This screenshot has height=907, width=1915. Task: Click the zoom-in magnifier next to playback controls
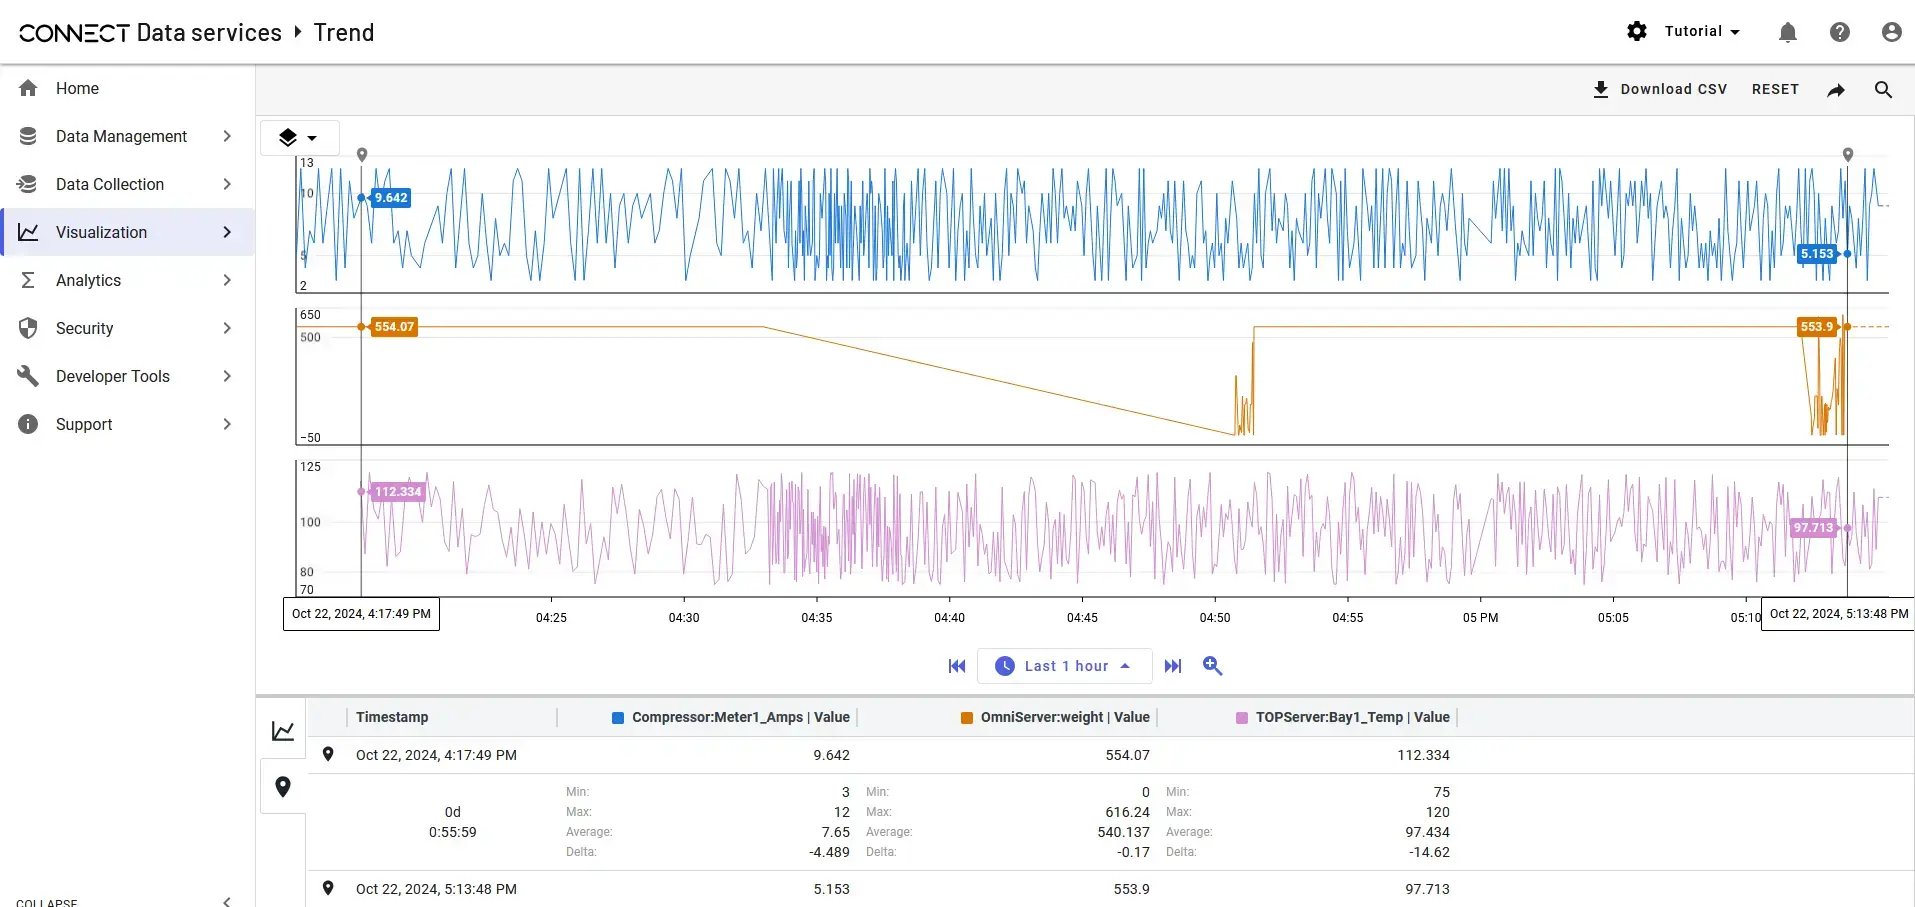point(1212,665)
